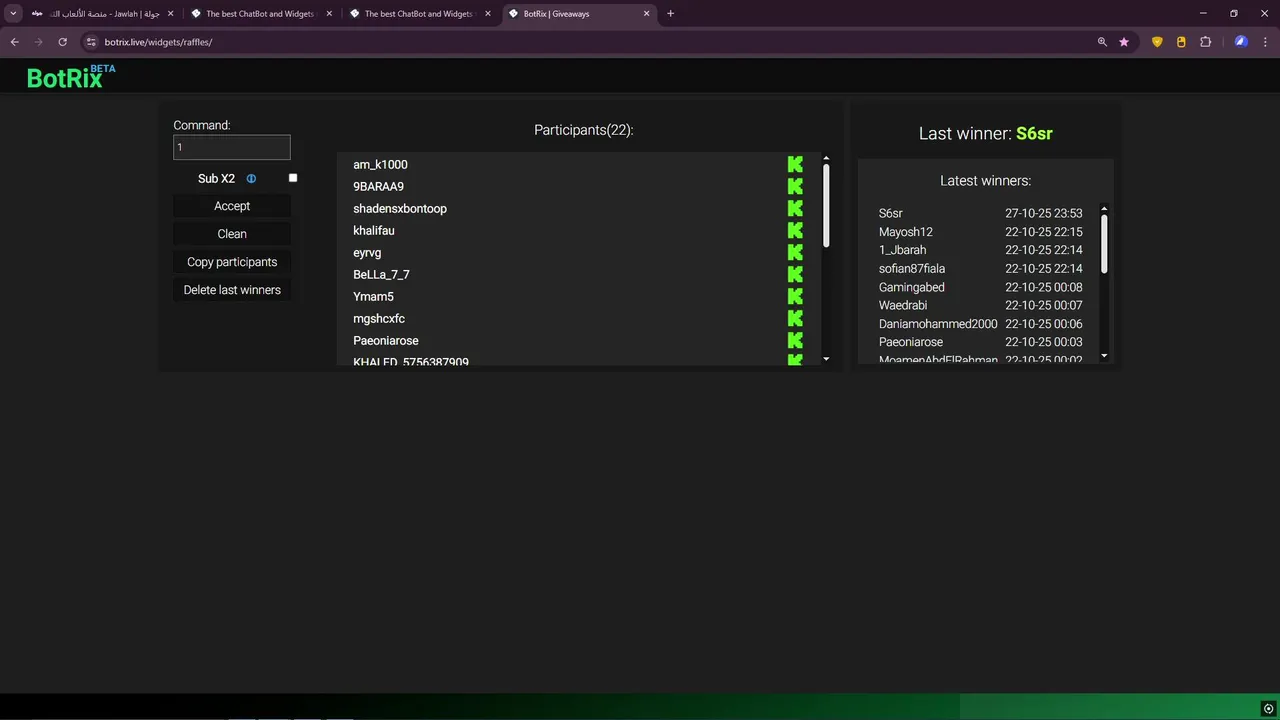Click last winner name S6sr in heading
Image resolution: width=1280 pixels, height=720 pixels.
click(x=1034, y=133)
